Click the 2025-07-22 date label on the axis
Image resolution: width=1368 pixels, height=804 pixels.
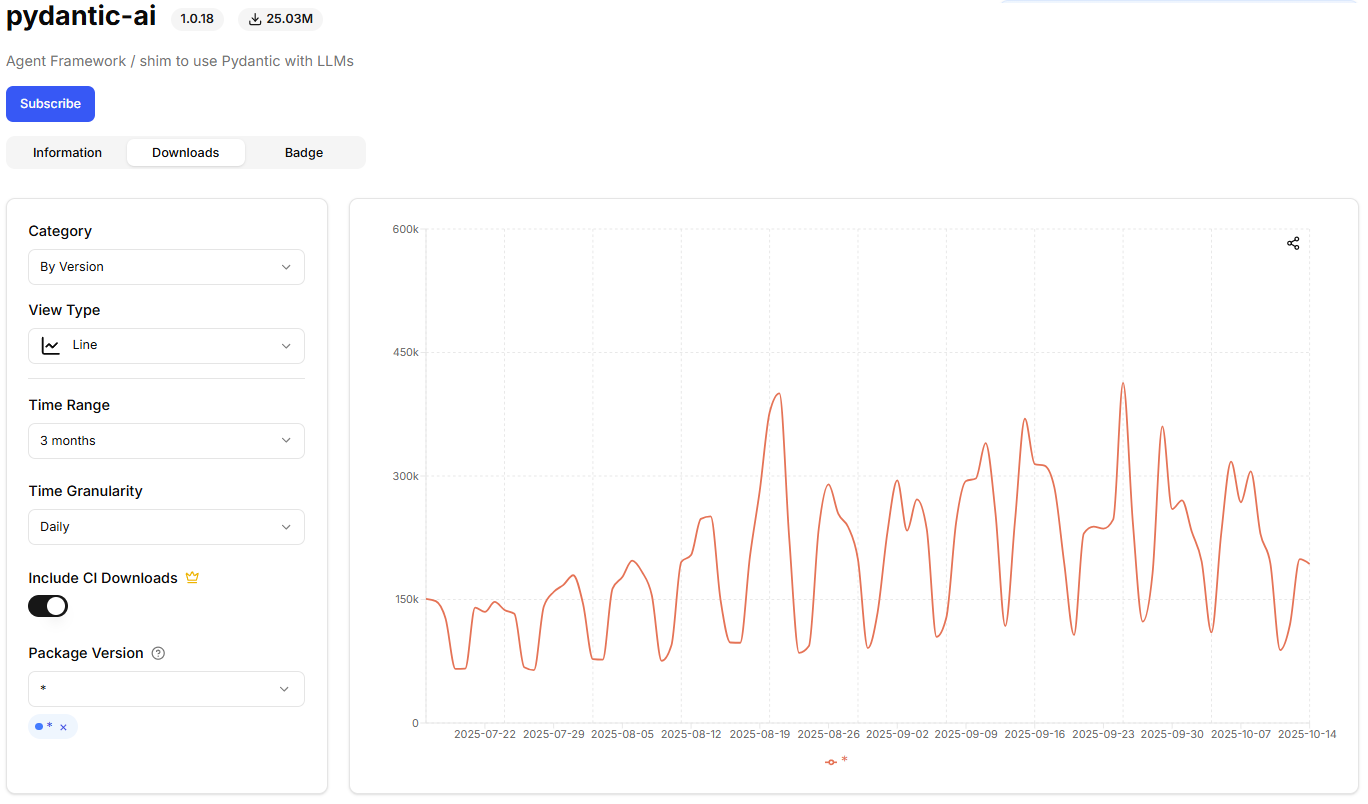(x=485, y=734)
